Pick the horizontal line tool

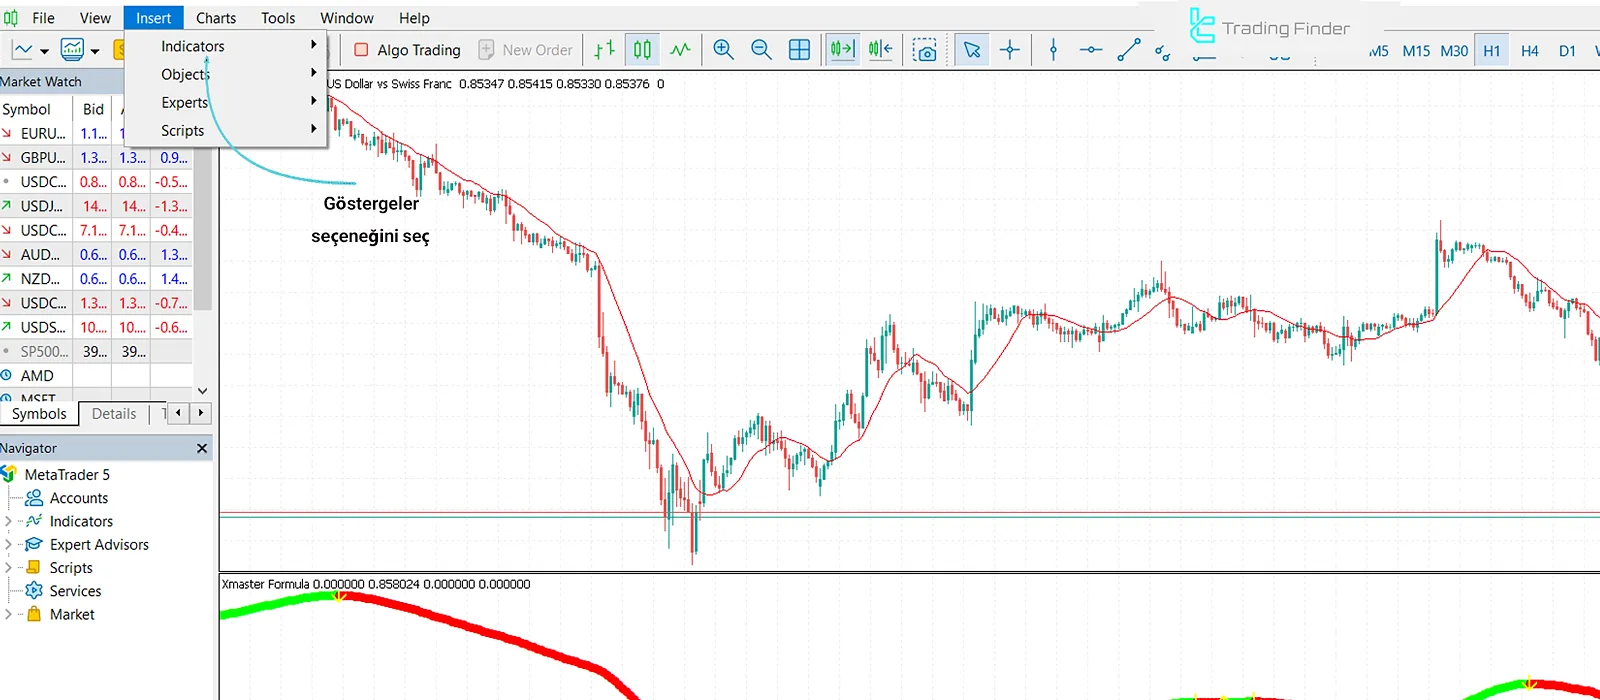[1090, 50]
